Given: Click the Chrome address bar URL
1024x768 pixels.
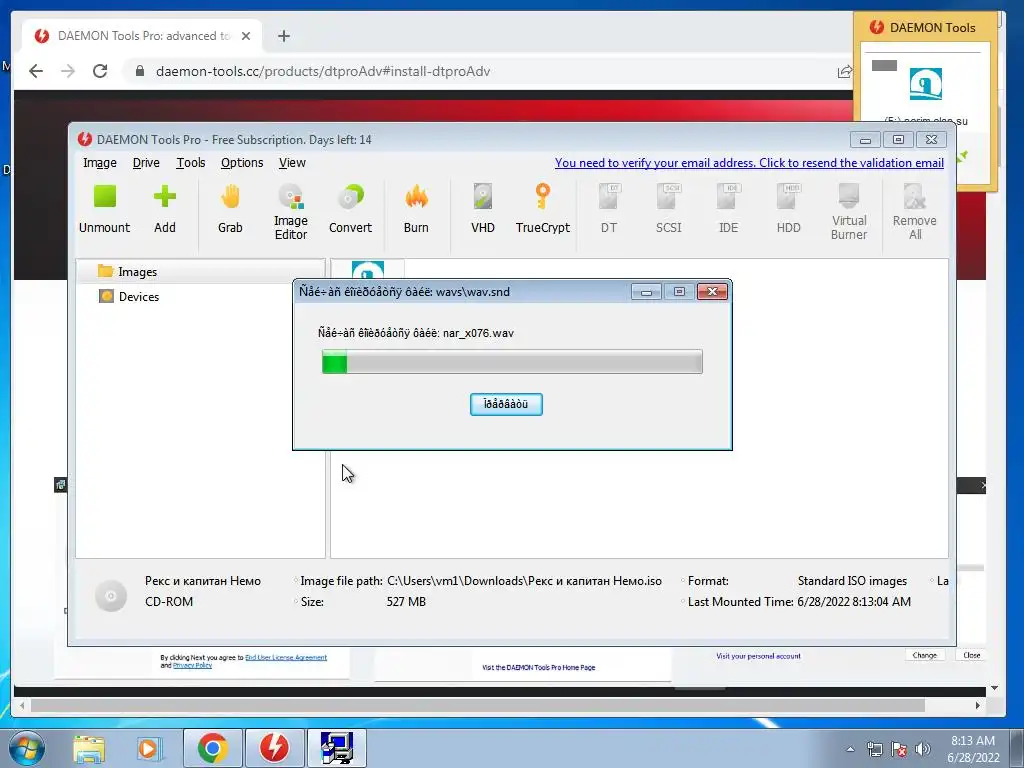Looking at the screenshot, I should click(x=323, y=71).
